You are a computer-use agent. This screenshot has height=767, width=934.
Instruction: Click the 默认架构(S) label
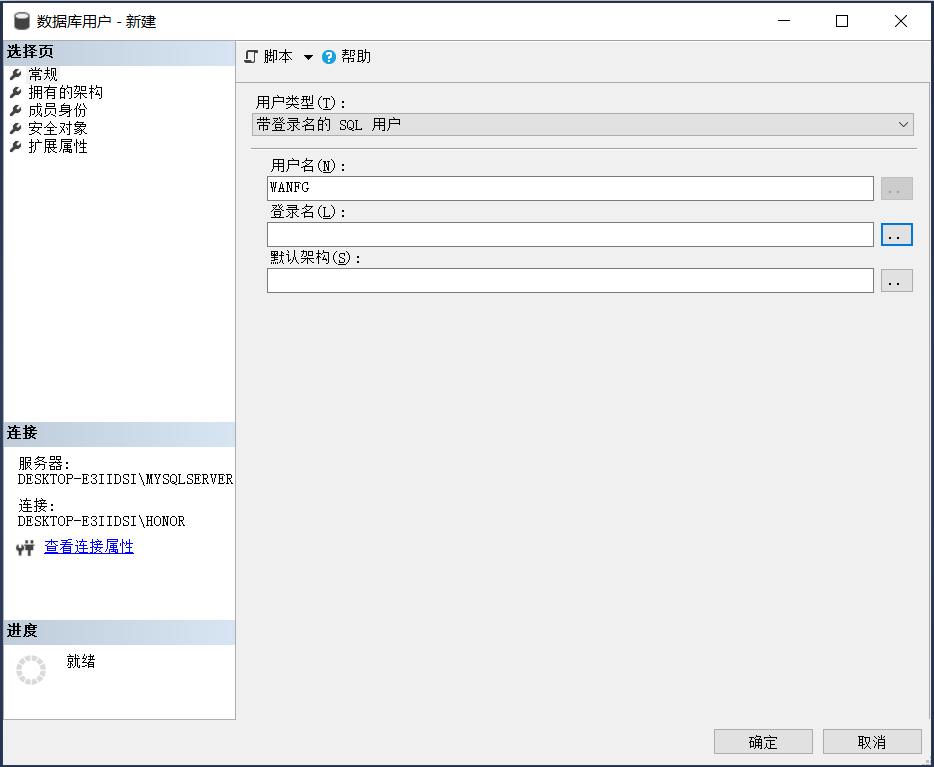click(x=316, y=257)
